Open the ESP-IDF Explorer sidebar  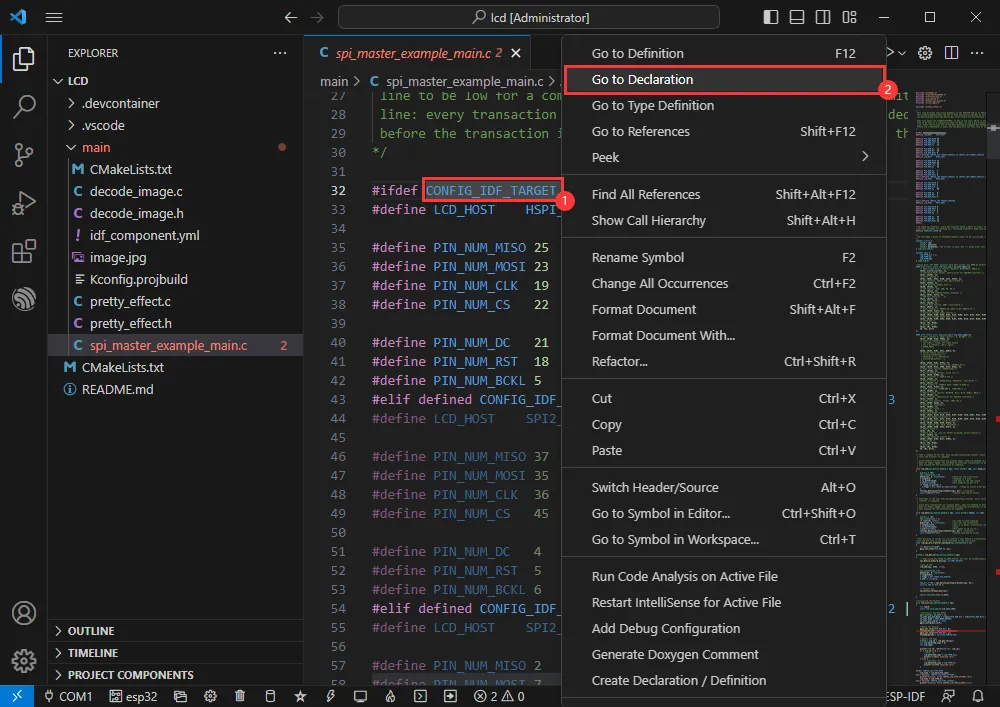coord(24,299)
